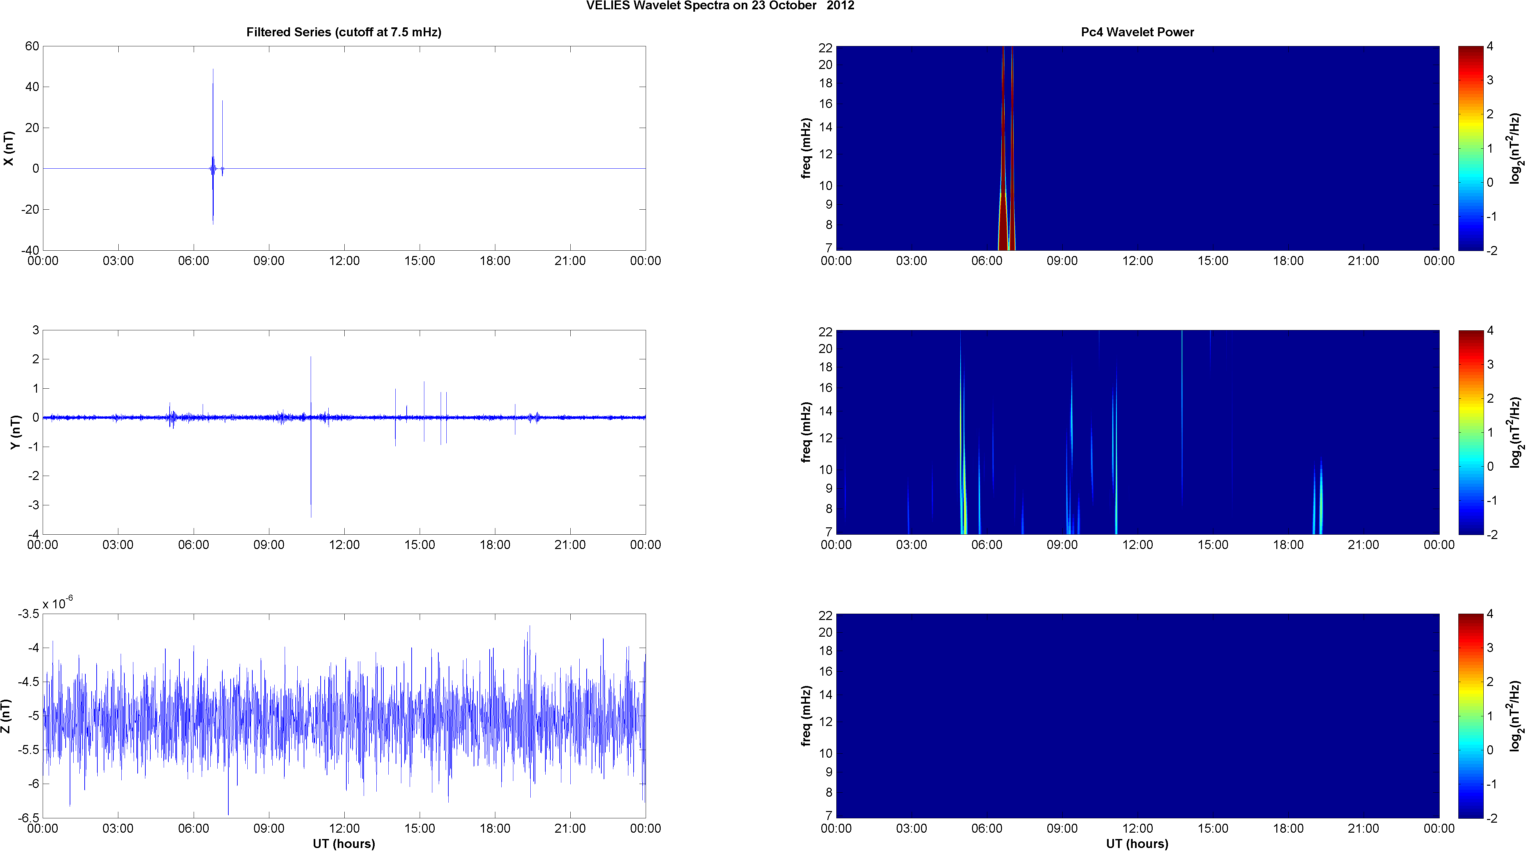Screen dimensions: 1526x851
Task: Select the deep negative spike in the Y series
Action: pos(311,490)
